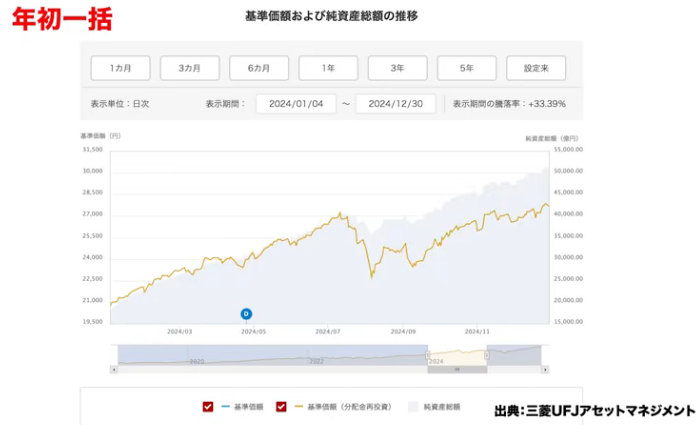Image resolution: width=697 pixels, height=425 pixels.
Task: Click the blue line icon for 基準価額 legend
Action: [x=224, y=407]
